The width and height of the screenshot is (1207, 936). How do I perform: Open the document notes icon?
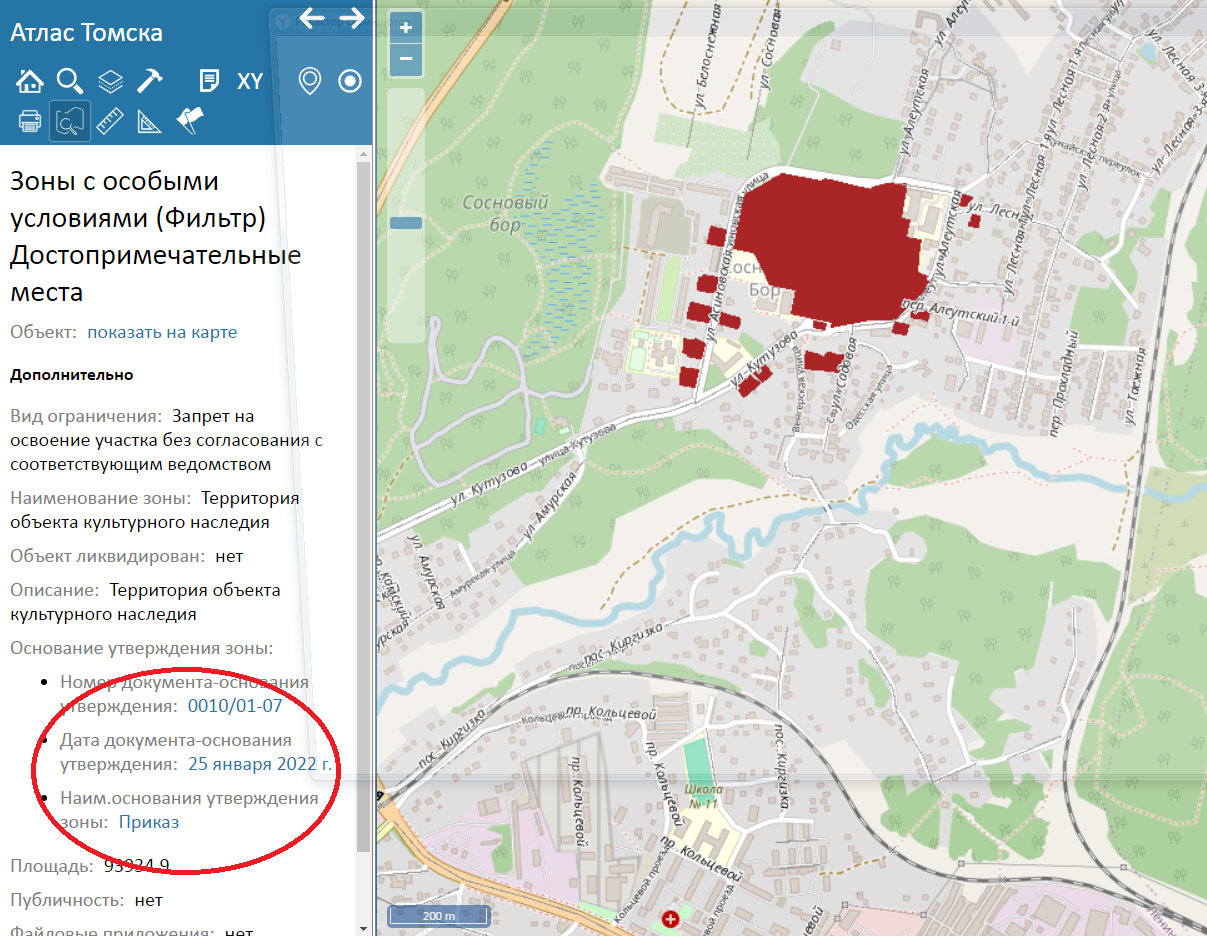coord(209,81)
